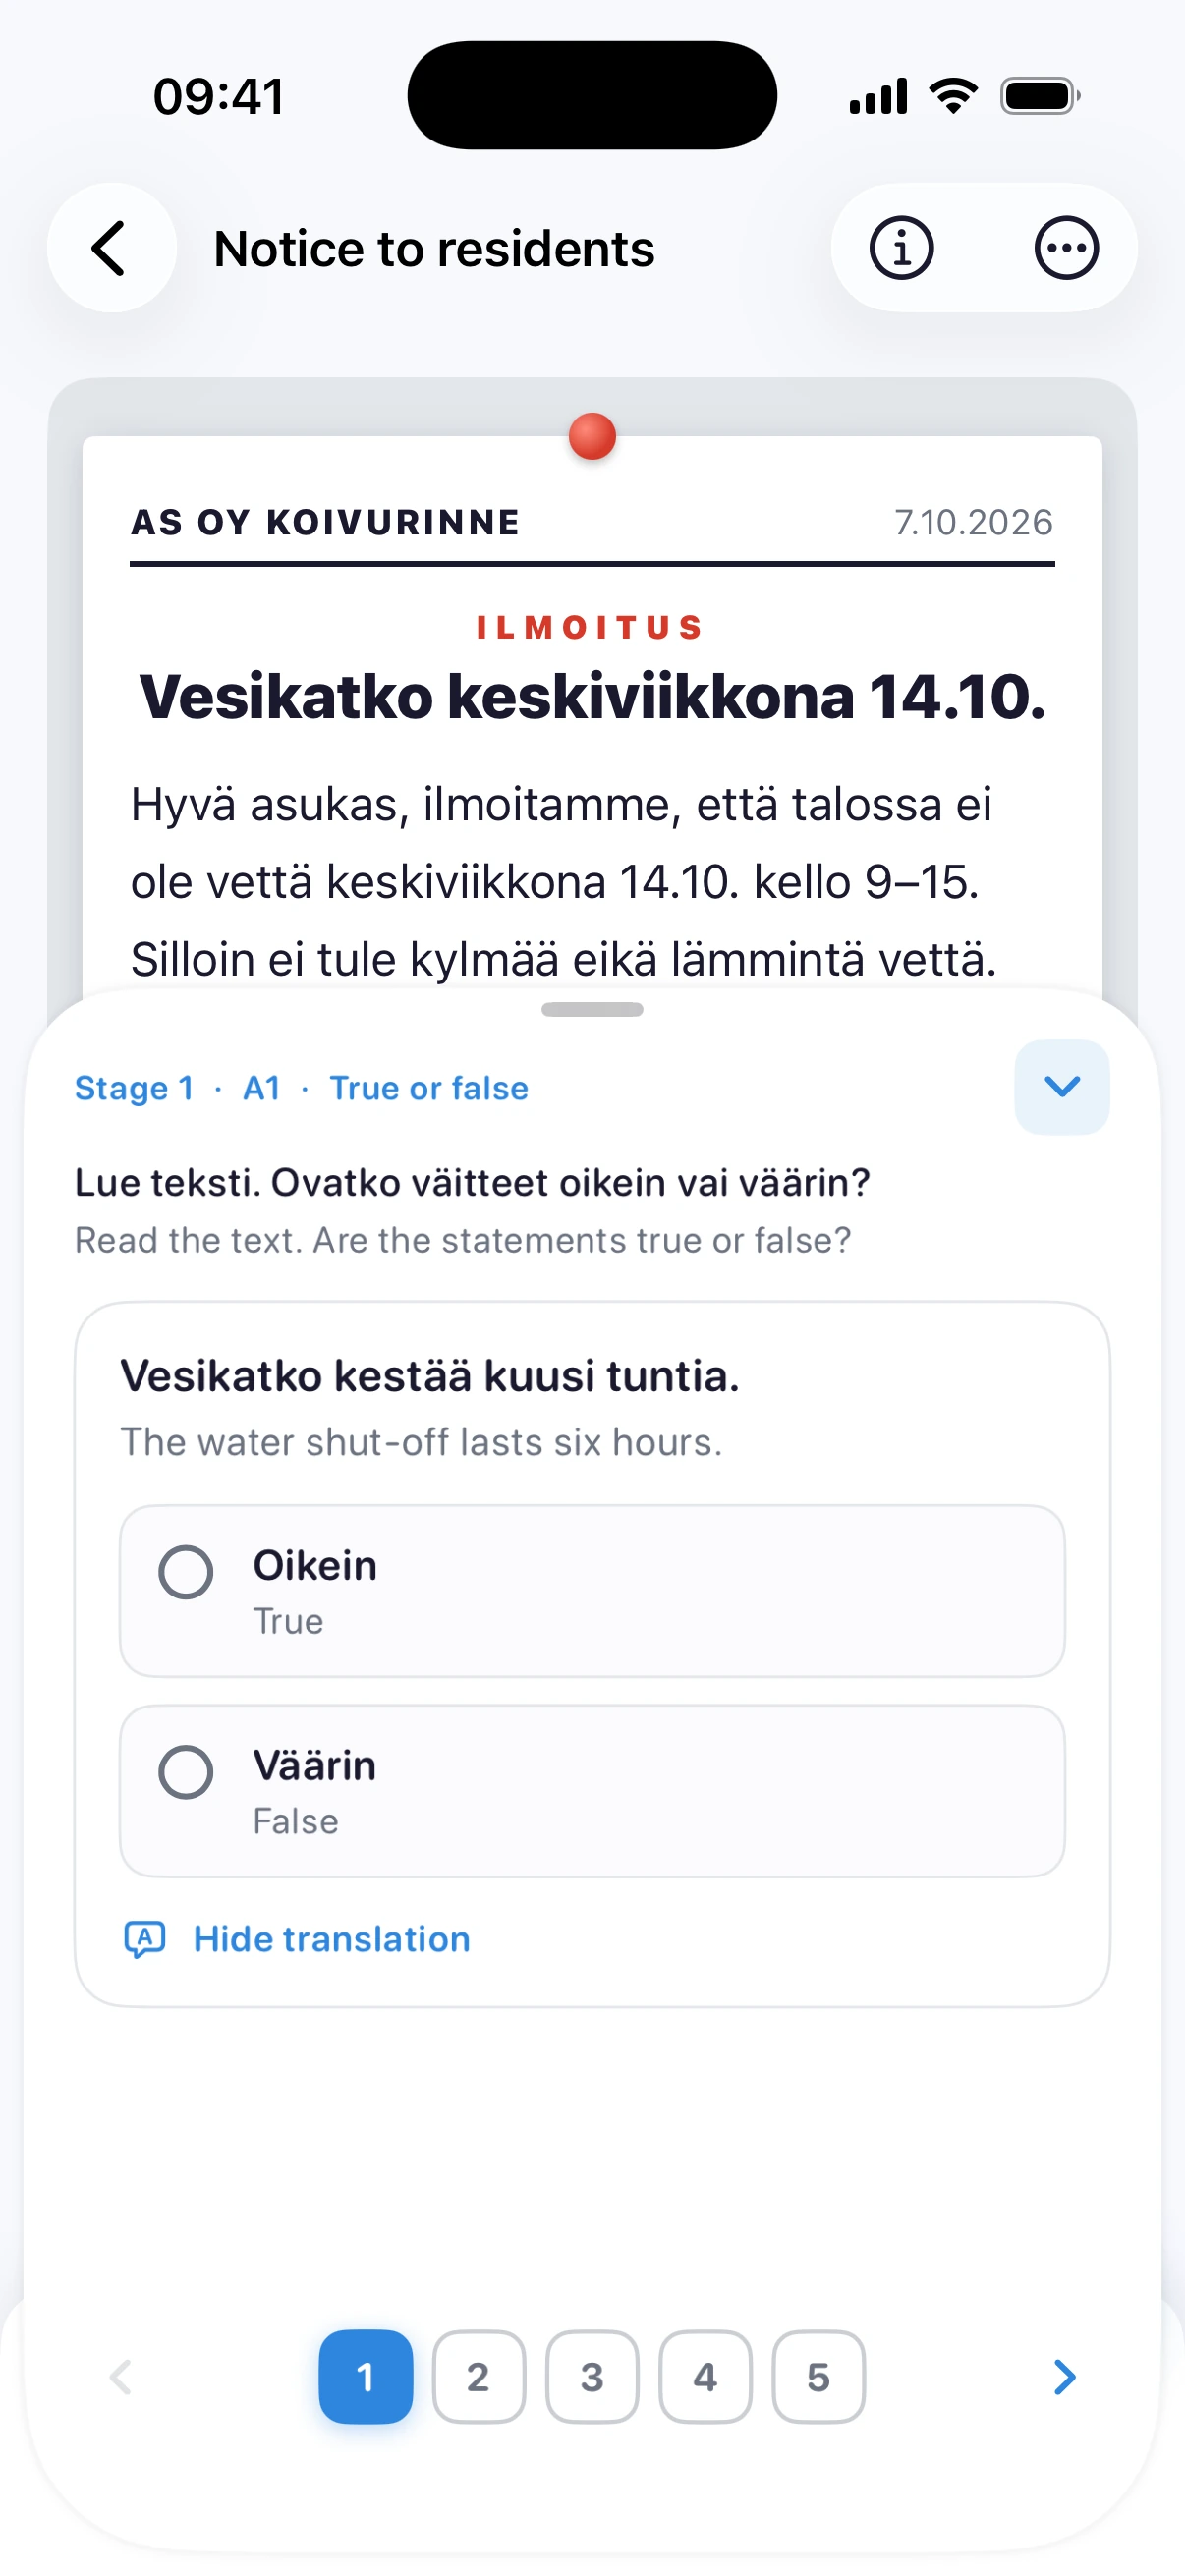Tap the Wi-Fi status icon
Screen dimensions: 1185x2576
click(953, 96)
